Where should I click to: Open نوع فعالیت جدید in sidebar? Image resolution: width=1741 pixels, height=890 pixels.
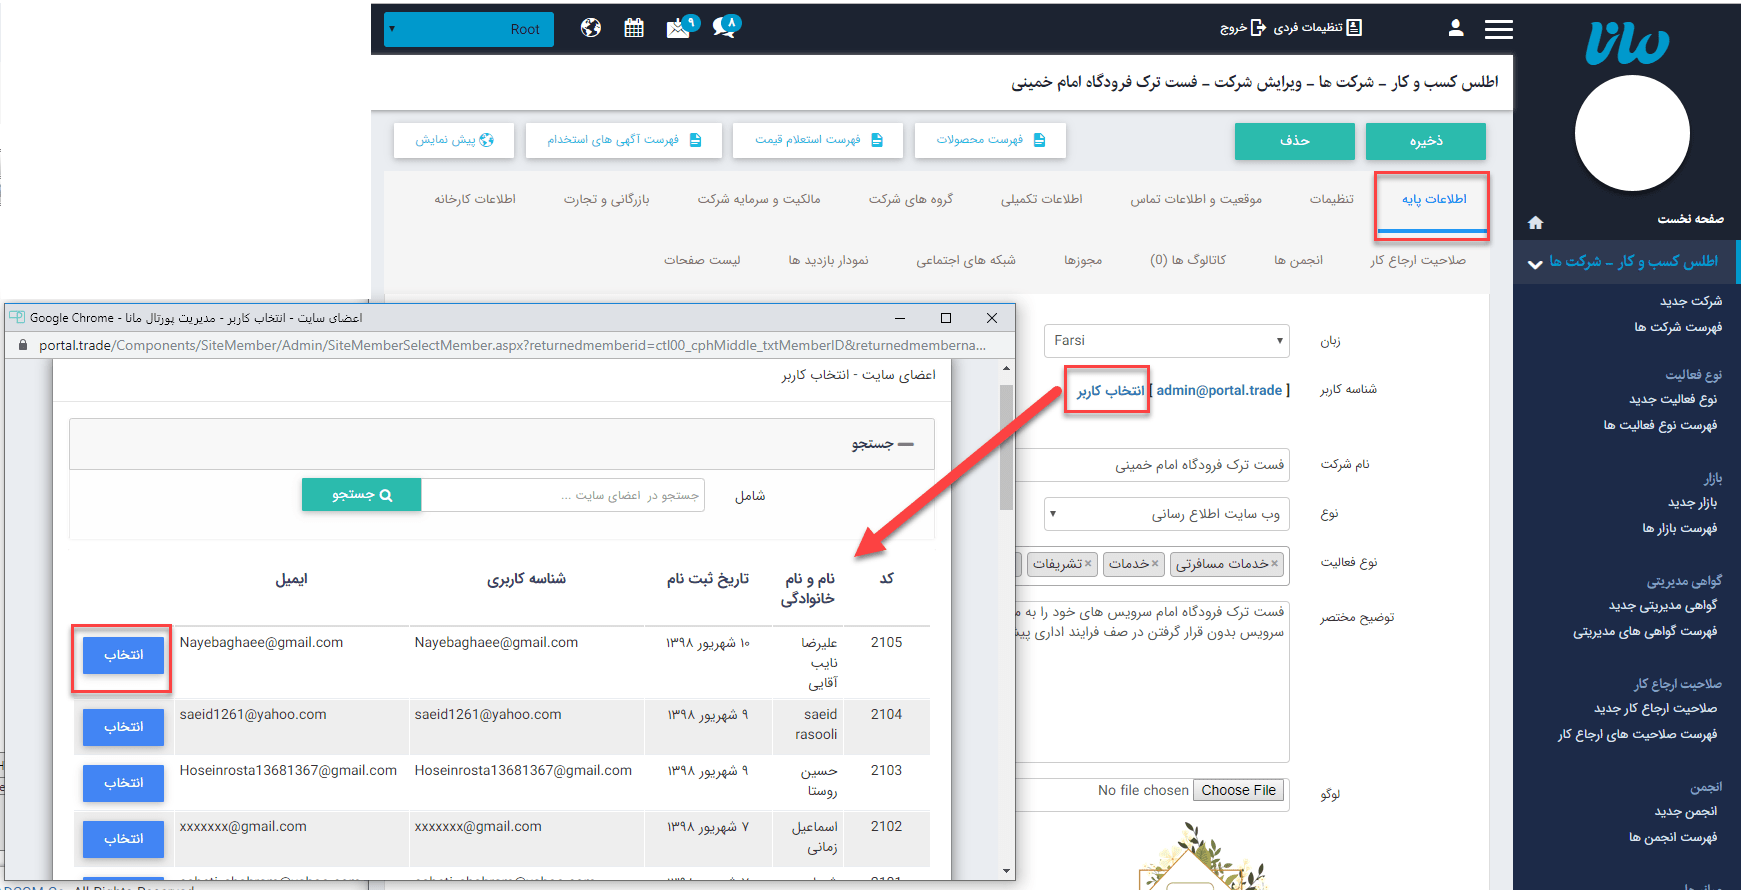[x=1673, y=399]
